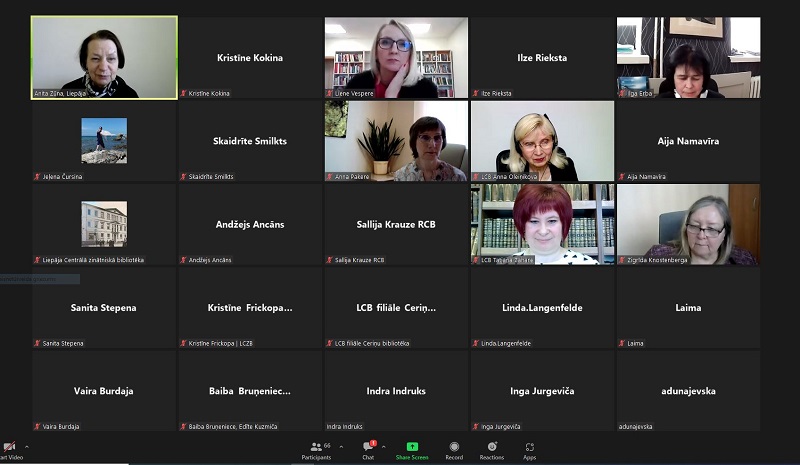800x465 pixels.
Task: Click muted mic icon beside Skaidrīte Smilkts
Action: tap(184, 177)
